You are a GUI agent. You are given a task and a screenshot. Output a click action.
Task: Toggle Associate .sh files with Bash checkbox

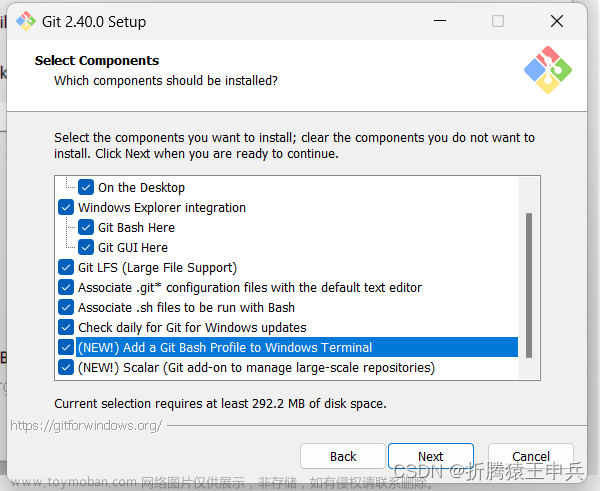click(x=66, y=307)
